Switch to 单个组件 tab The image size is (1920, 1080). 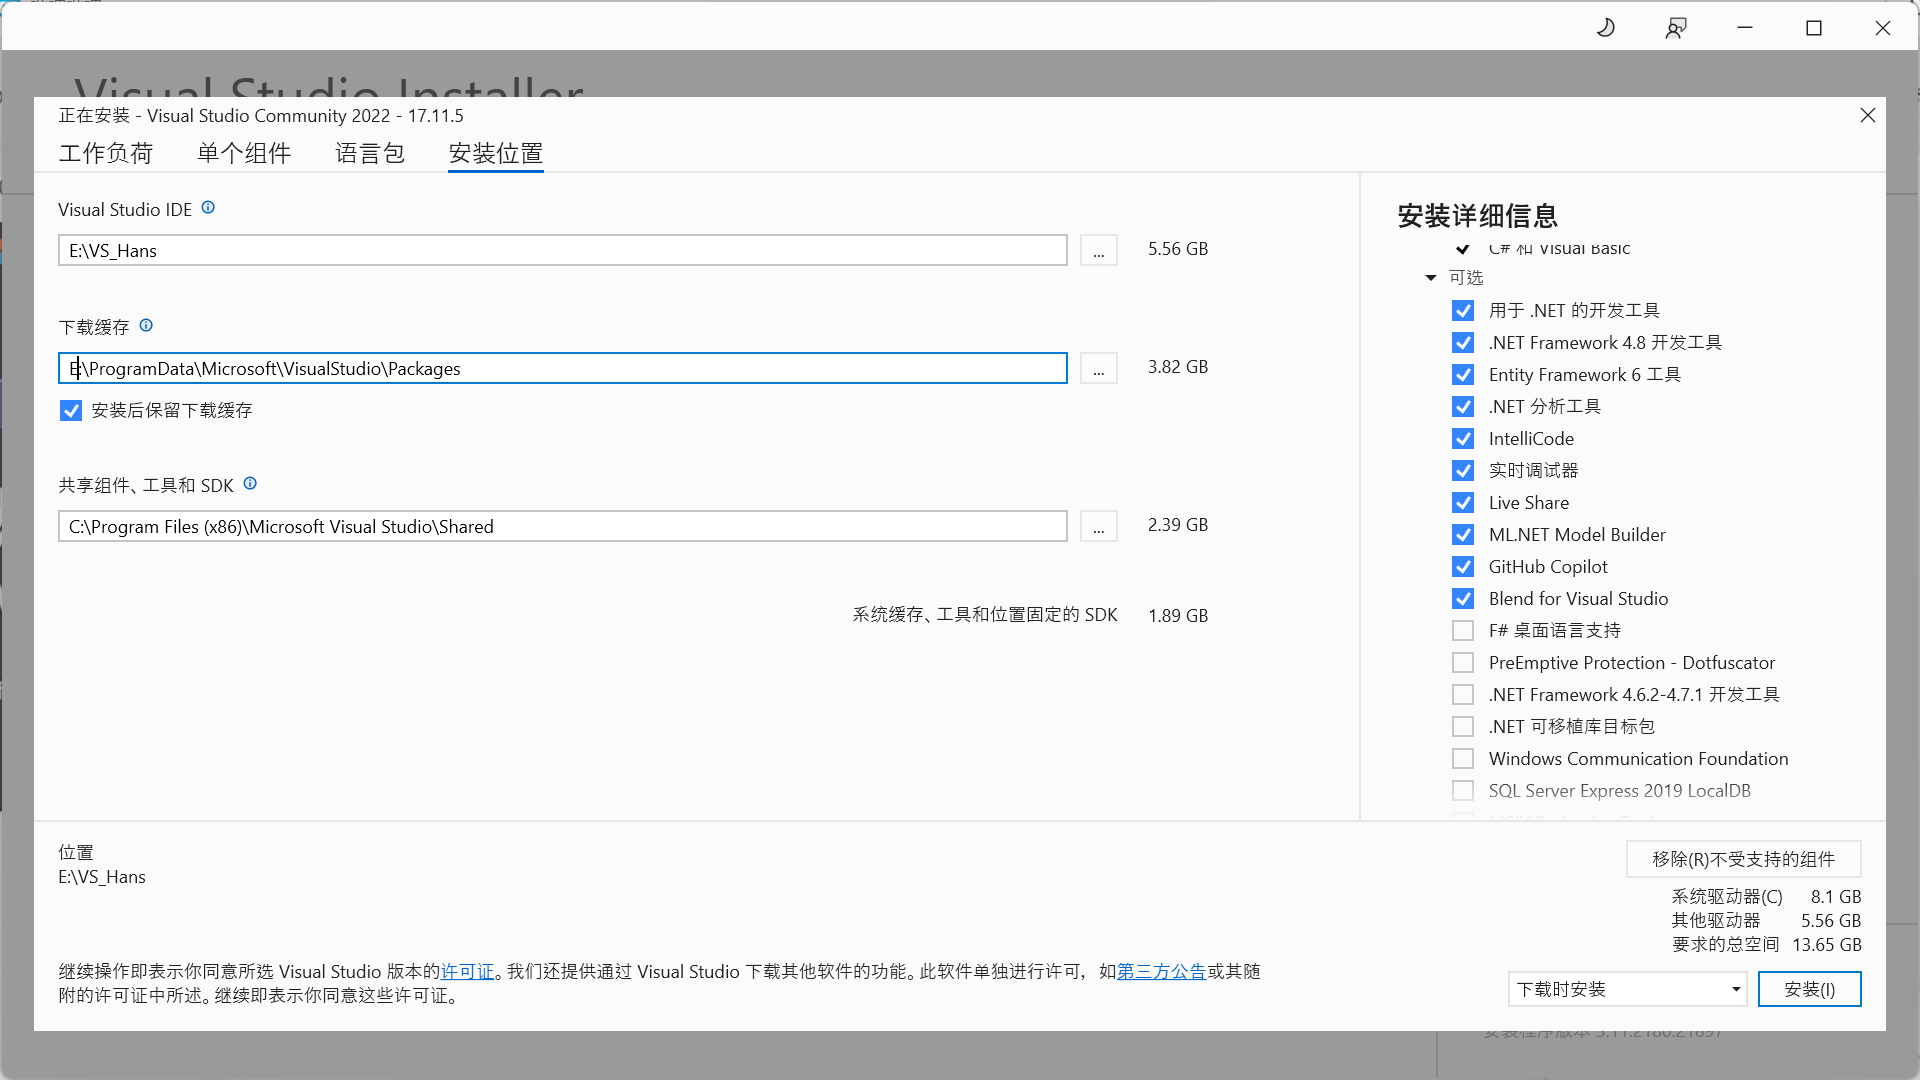[x=243, y=153]
